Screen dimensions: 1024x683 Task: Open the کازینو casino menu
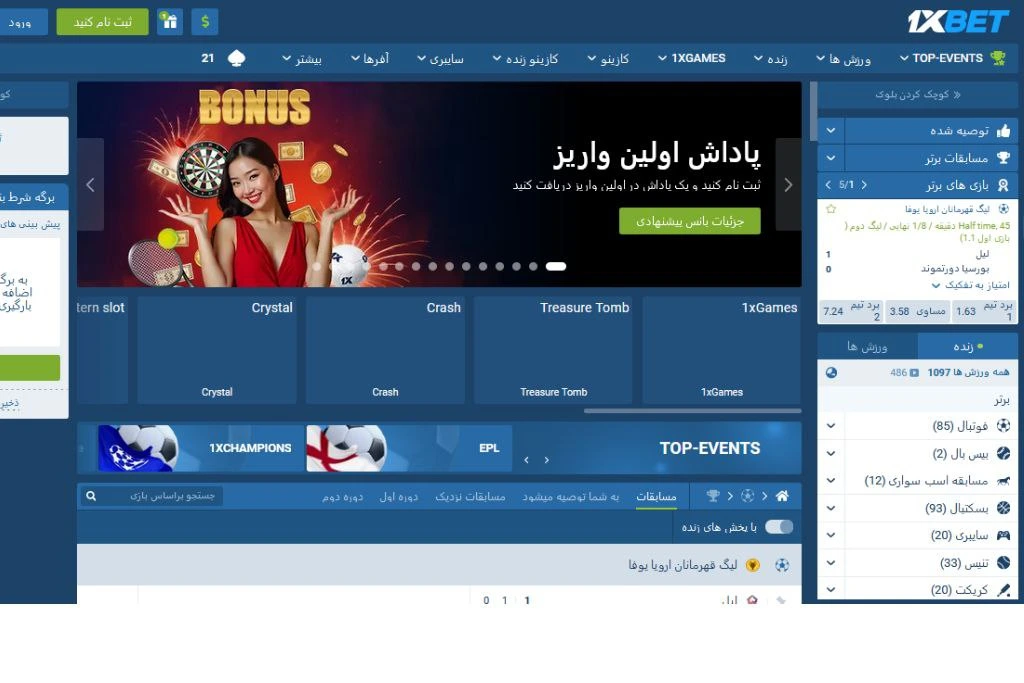(x=608, y=59)
